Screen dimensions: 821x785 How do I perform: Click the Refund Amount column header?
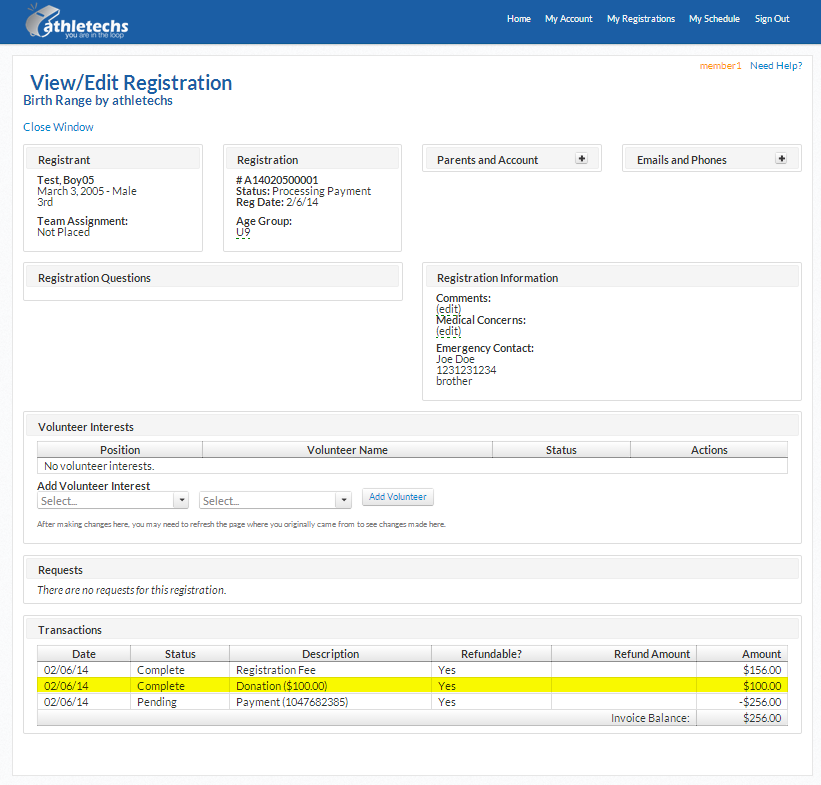(x=624, y=654)
